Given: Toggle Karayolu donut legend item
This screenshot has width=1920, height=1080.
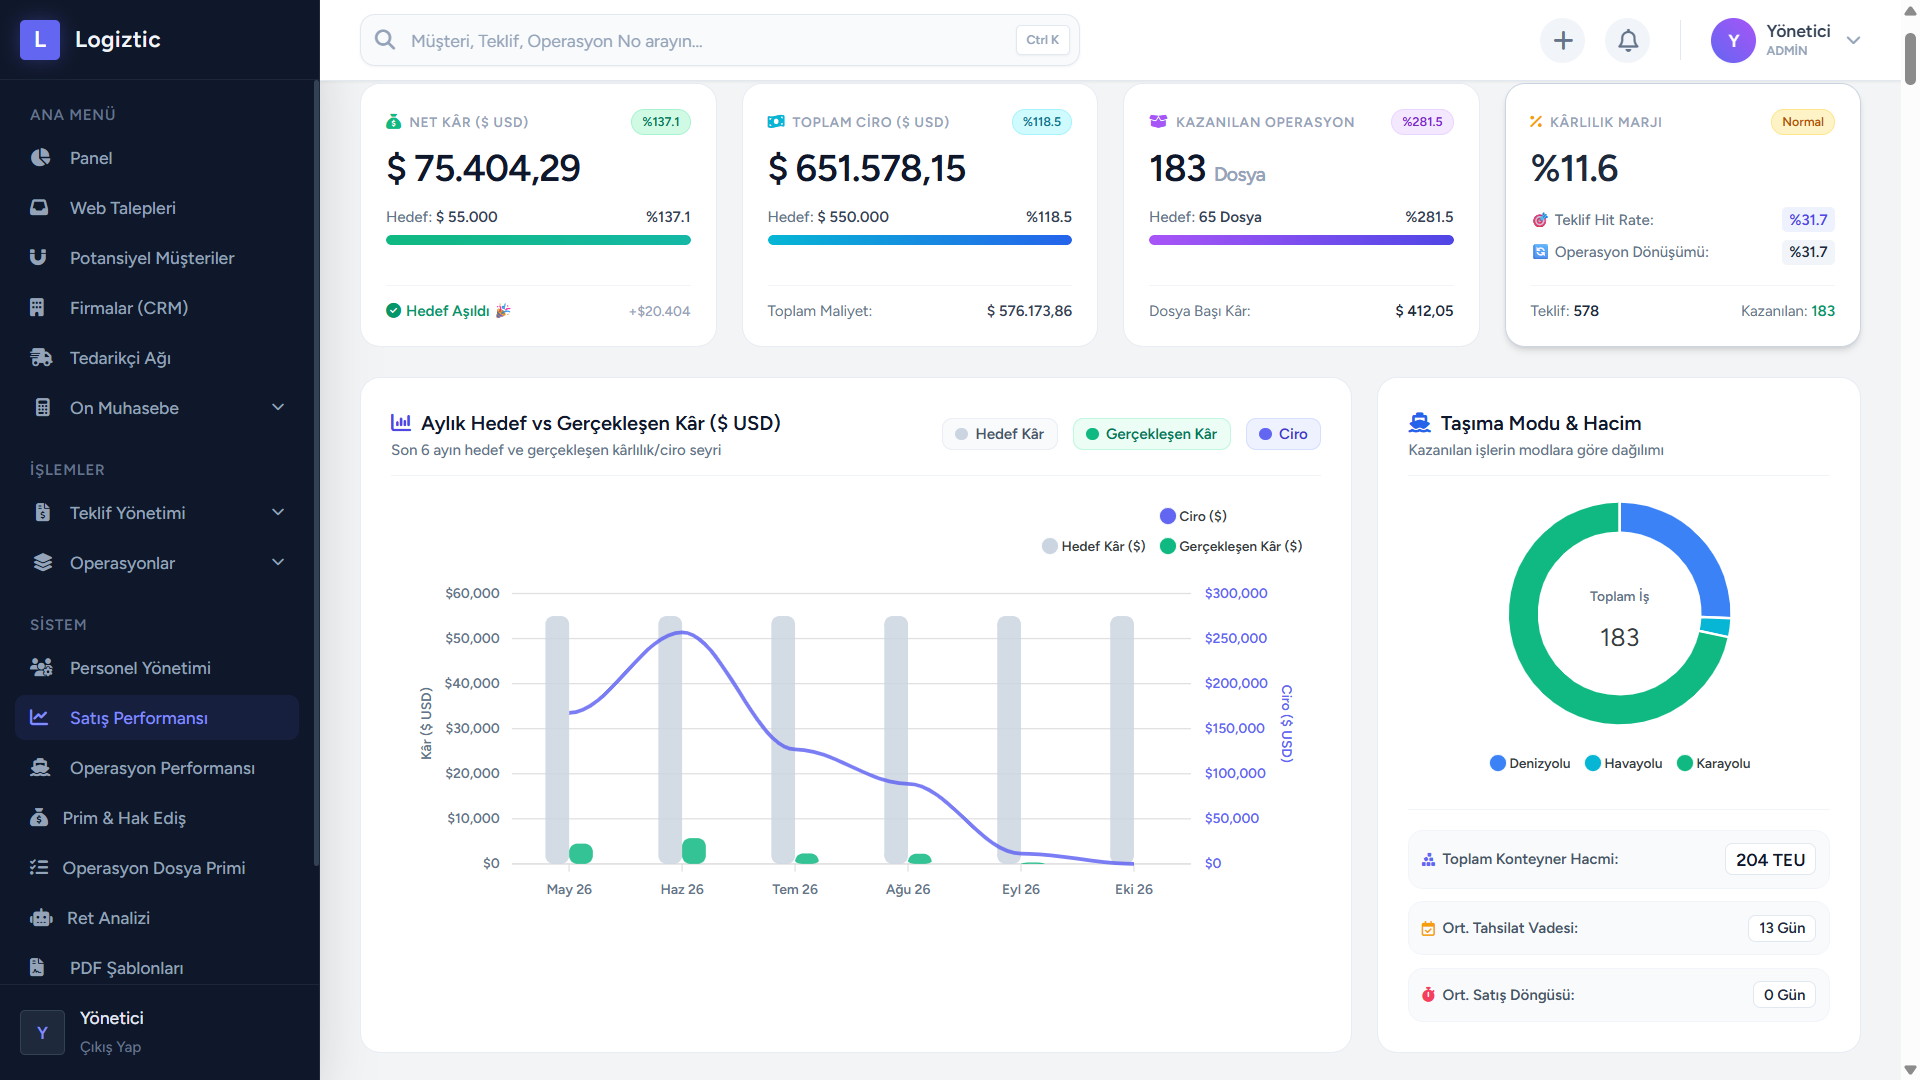Looking at the screenshot, I should tap(1714, 763).
